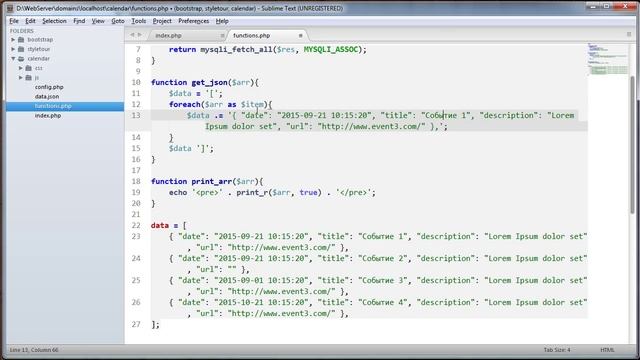
Task: Open the File menu
Action: click(14, 21)
